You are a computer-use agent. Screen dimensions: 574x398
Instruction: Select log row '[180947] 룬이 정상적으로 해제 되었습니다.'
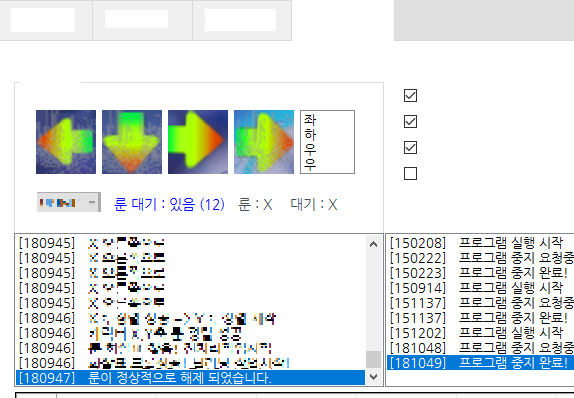[190, 377]
